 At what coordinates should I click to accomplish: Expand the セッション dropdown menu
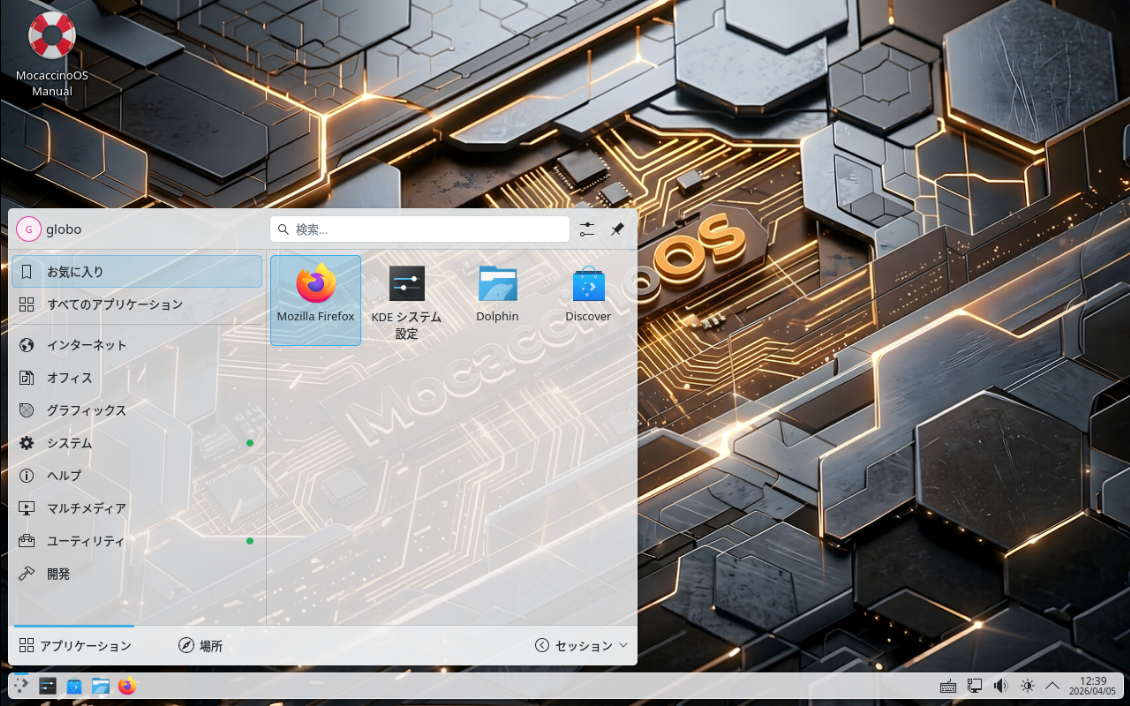(582, 646)
